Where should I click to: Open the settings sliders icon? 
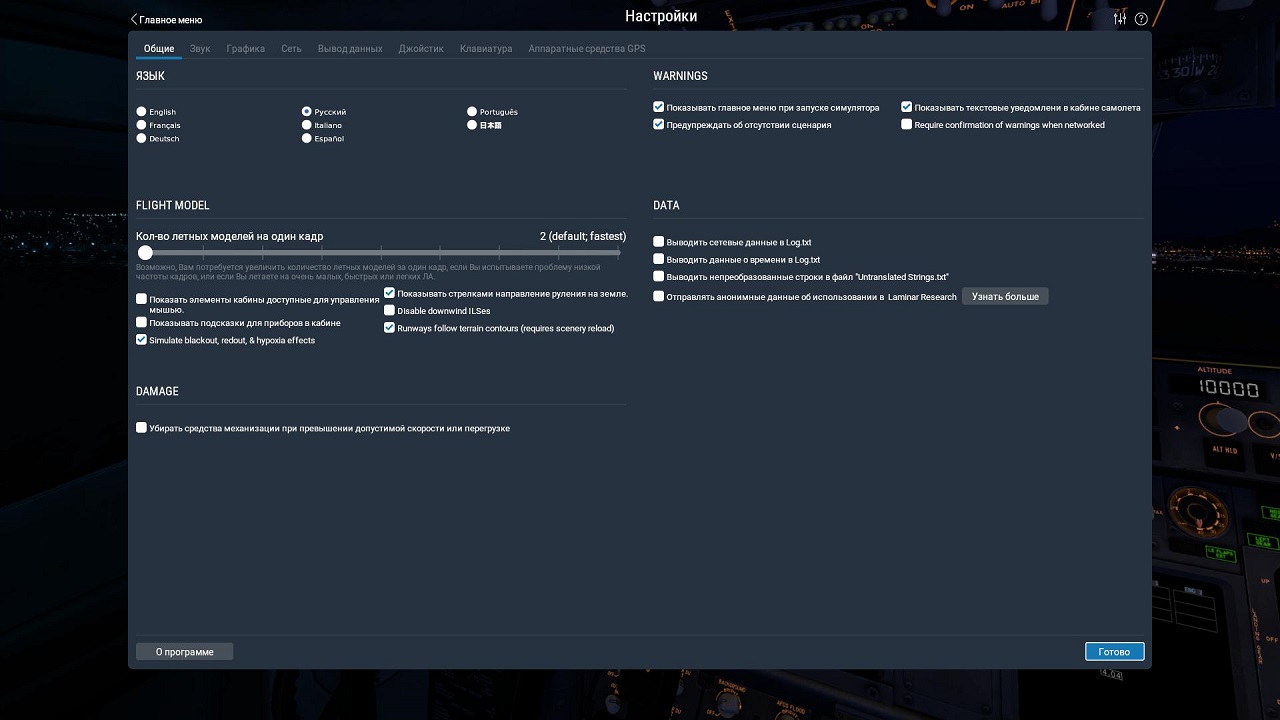(x=1120, y=19)
